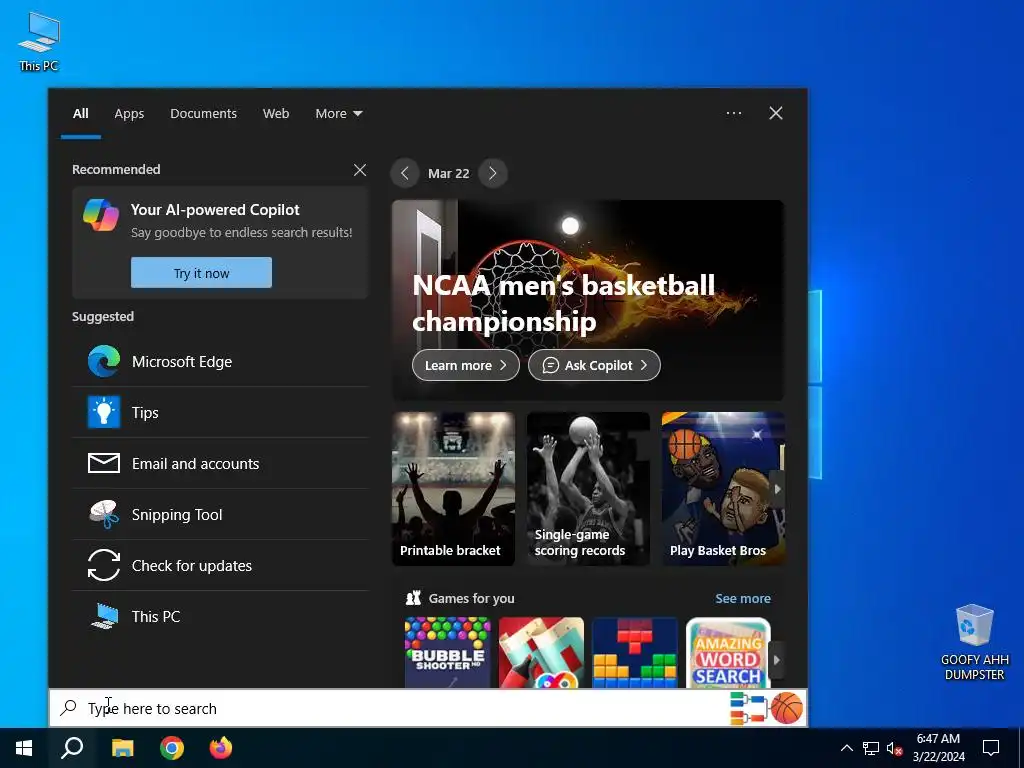
Task: Click the Copilot logo in Recommended
Action: 101,215
